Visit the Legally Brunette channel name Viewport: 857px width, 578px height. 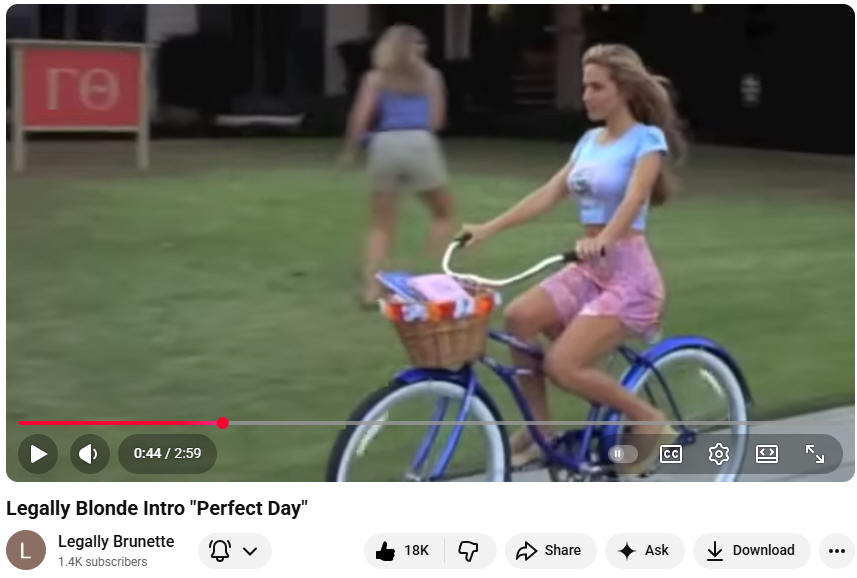116,541
